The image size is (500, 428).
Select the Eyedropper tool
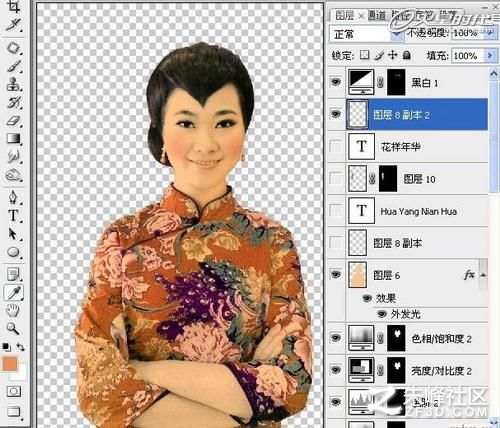(13, 293)
